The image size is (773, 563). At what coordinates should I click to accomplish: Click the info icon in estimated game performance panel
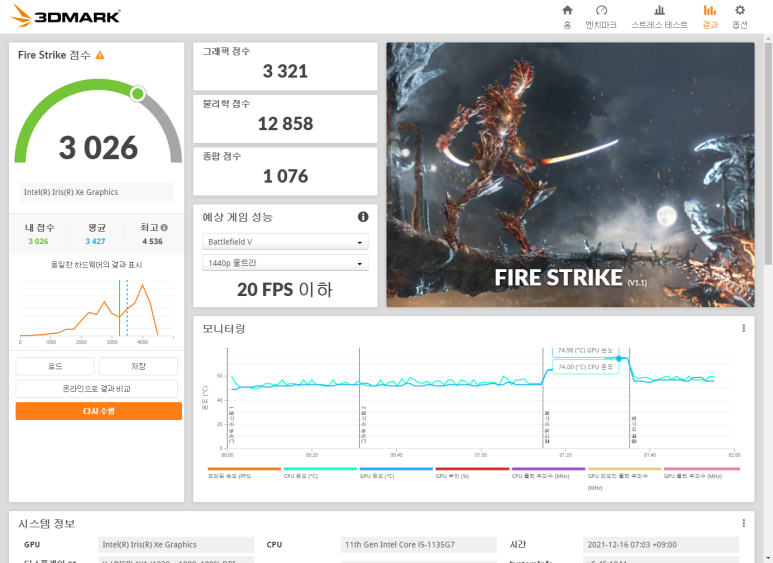pos(363,217)
